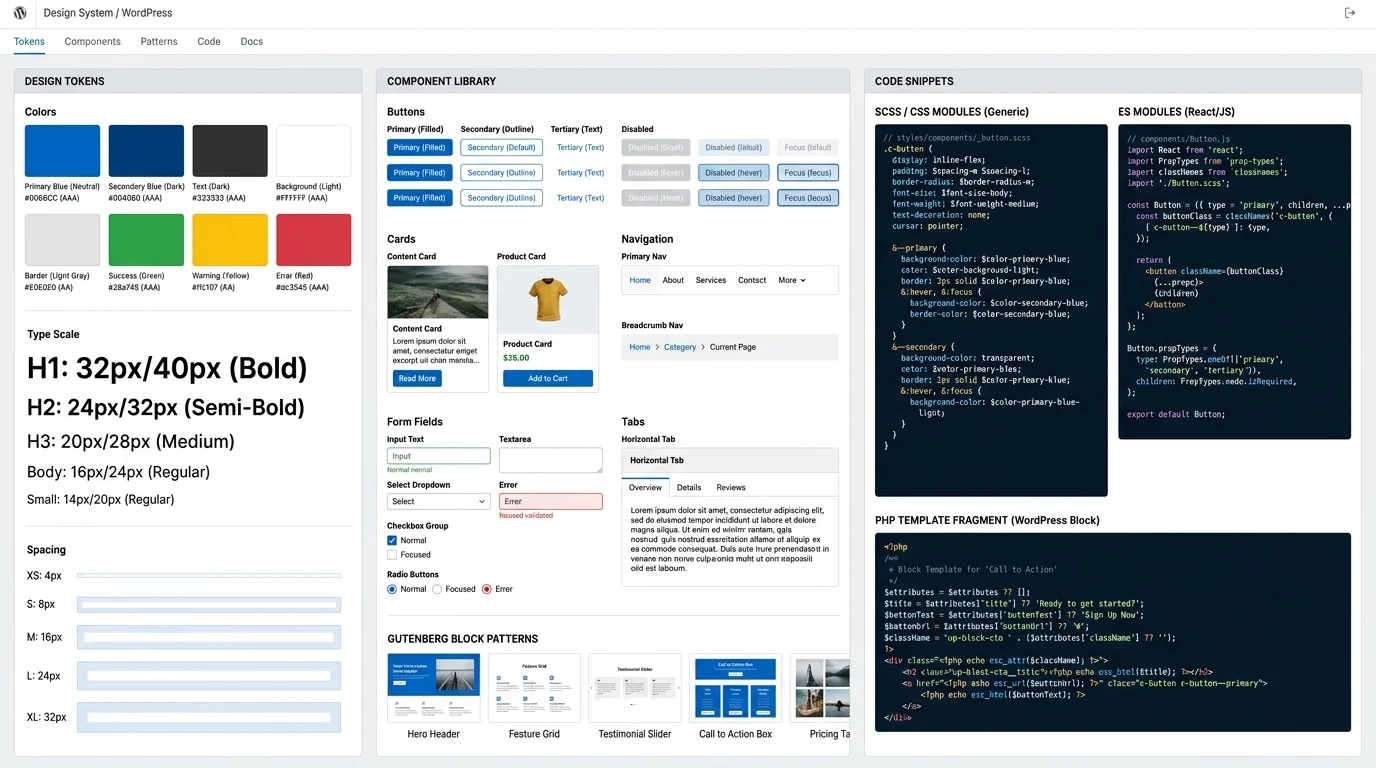
Task: Select the Overview horizontal tab
Action: coord(645,487)
